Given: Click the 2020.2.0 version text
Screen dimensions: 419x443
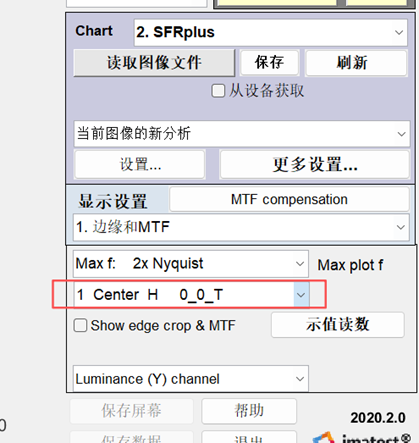Looking at the screenshot, I should [378, 418].
